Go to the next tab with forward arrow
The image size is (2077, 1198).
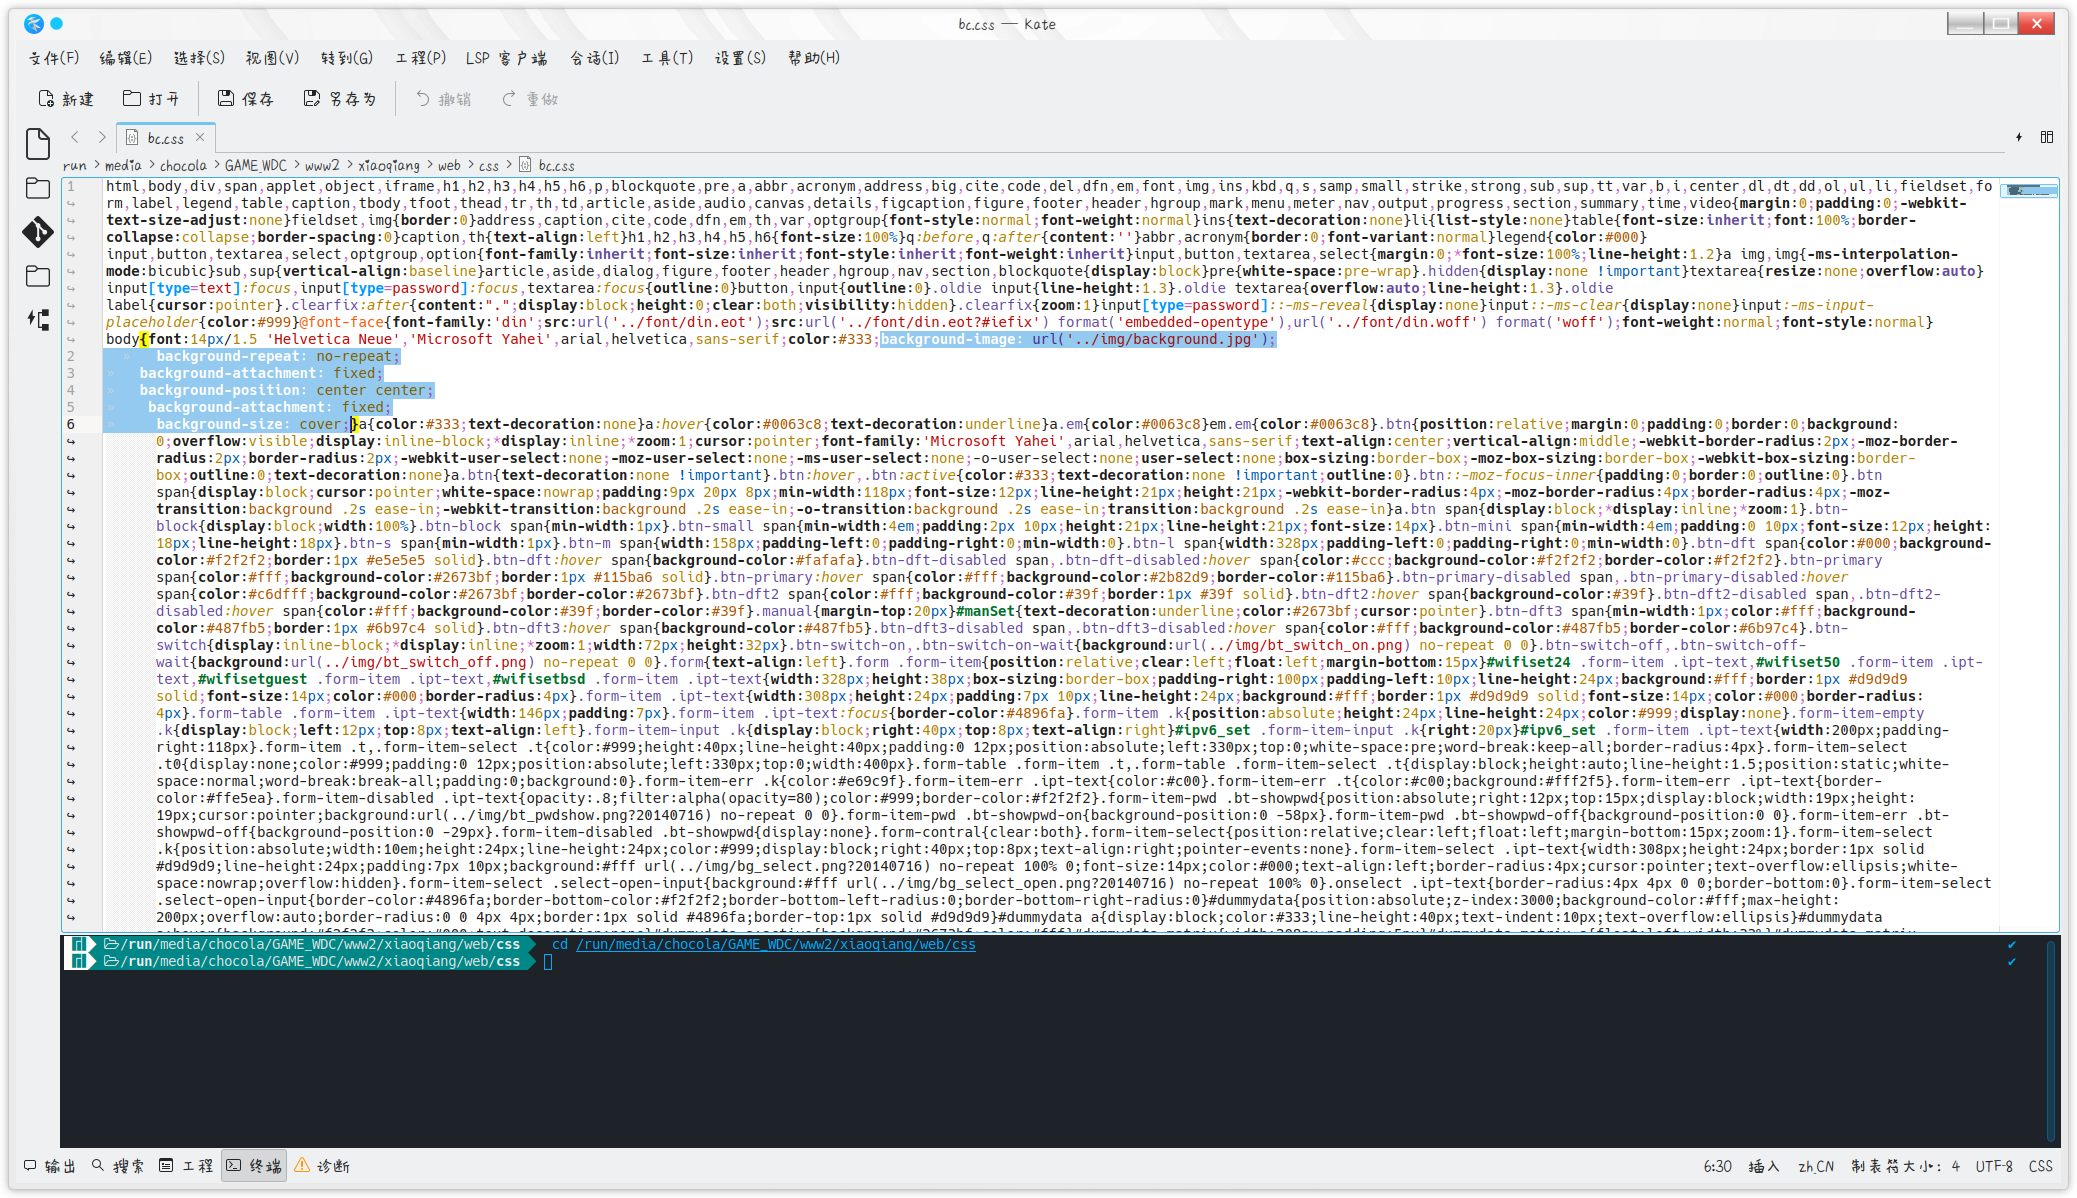click(101, 137)
